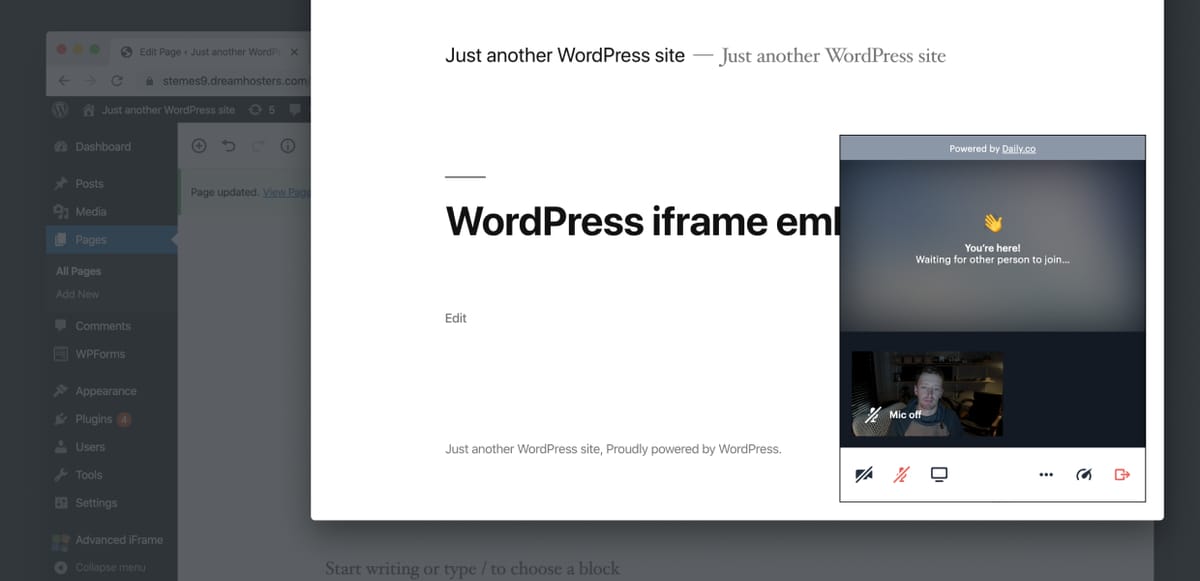Unmute the microphone in the call
Viewport: 1200px width, 581px height.
click(x=900, y=474)
